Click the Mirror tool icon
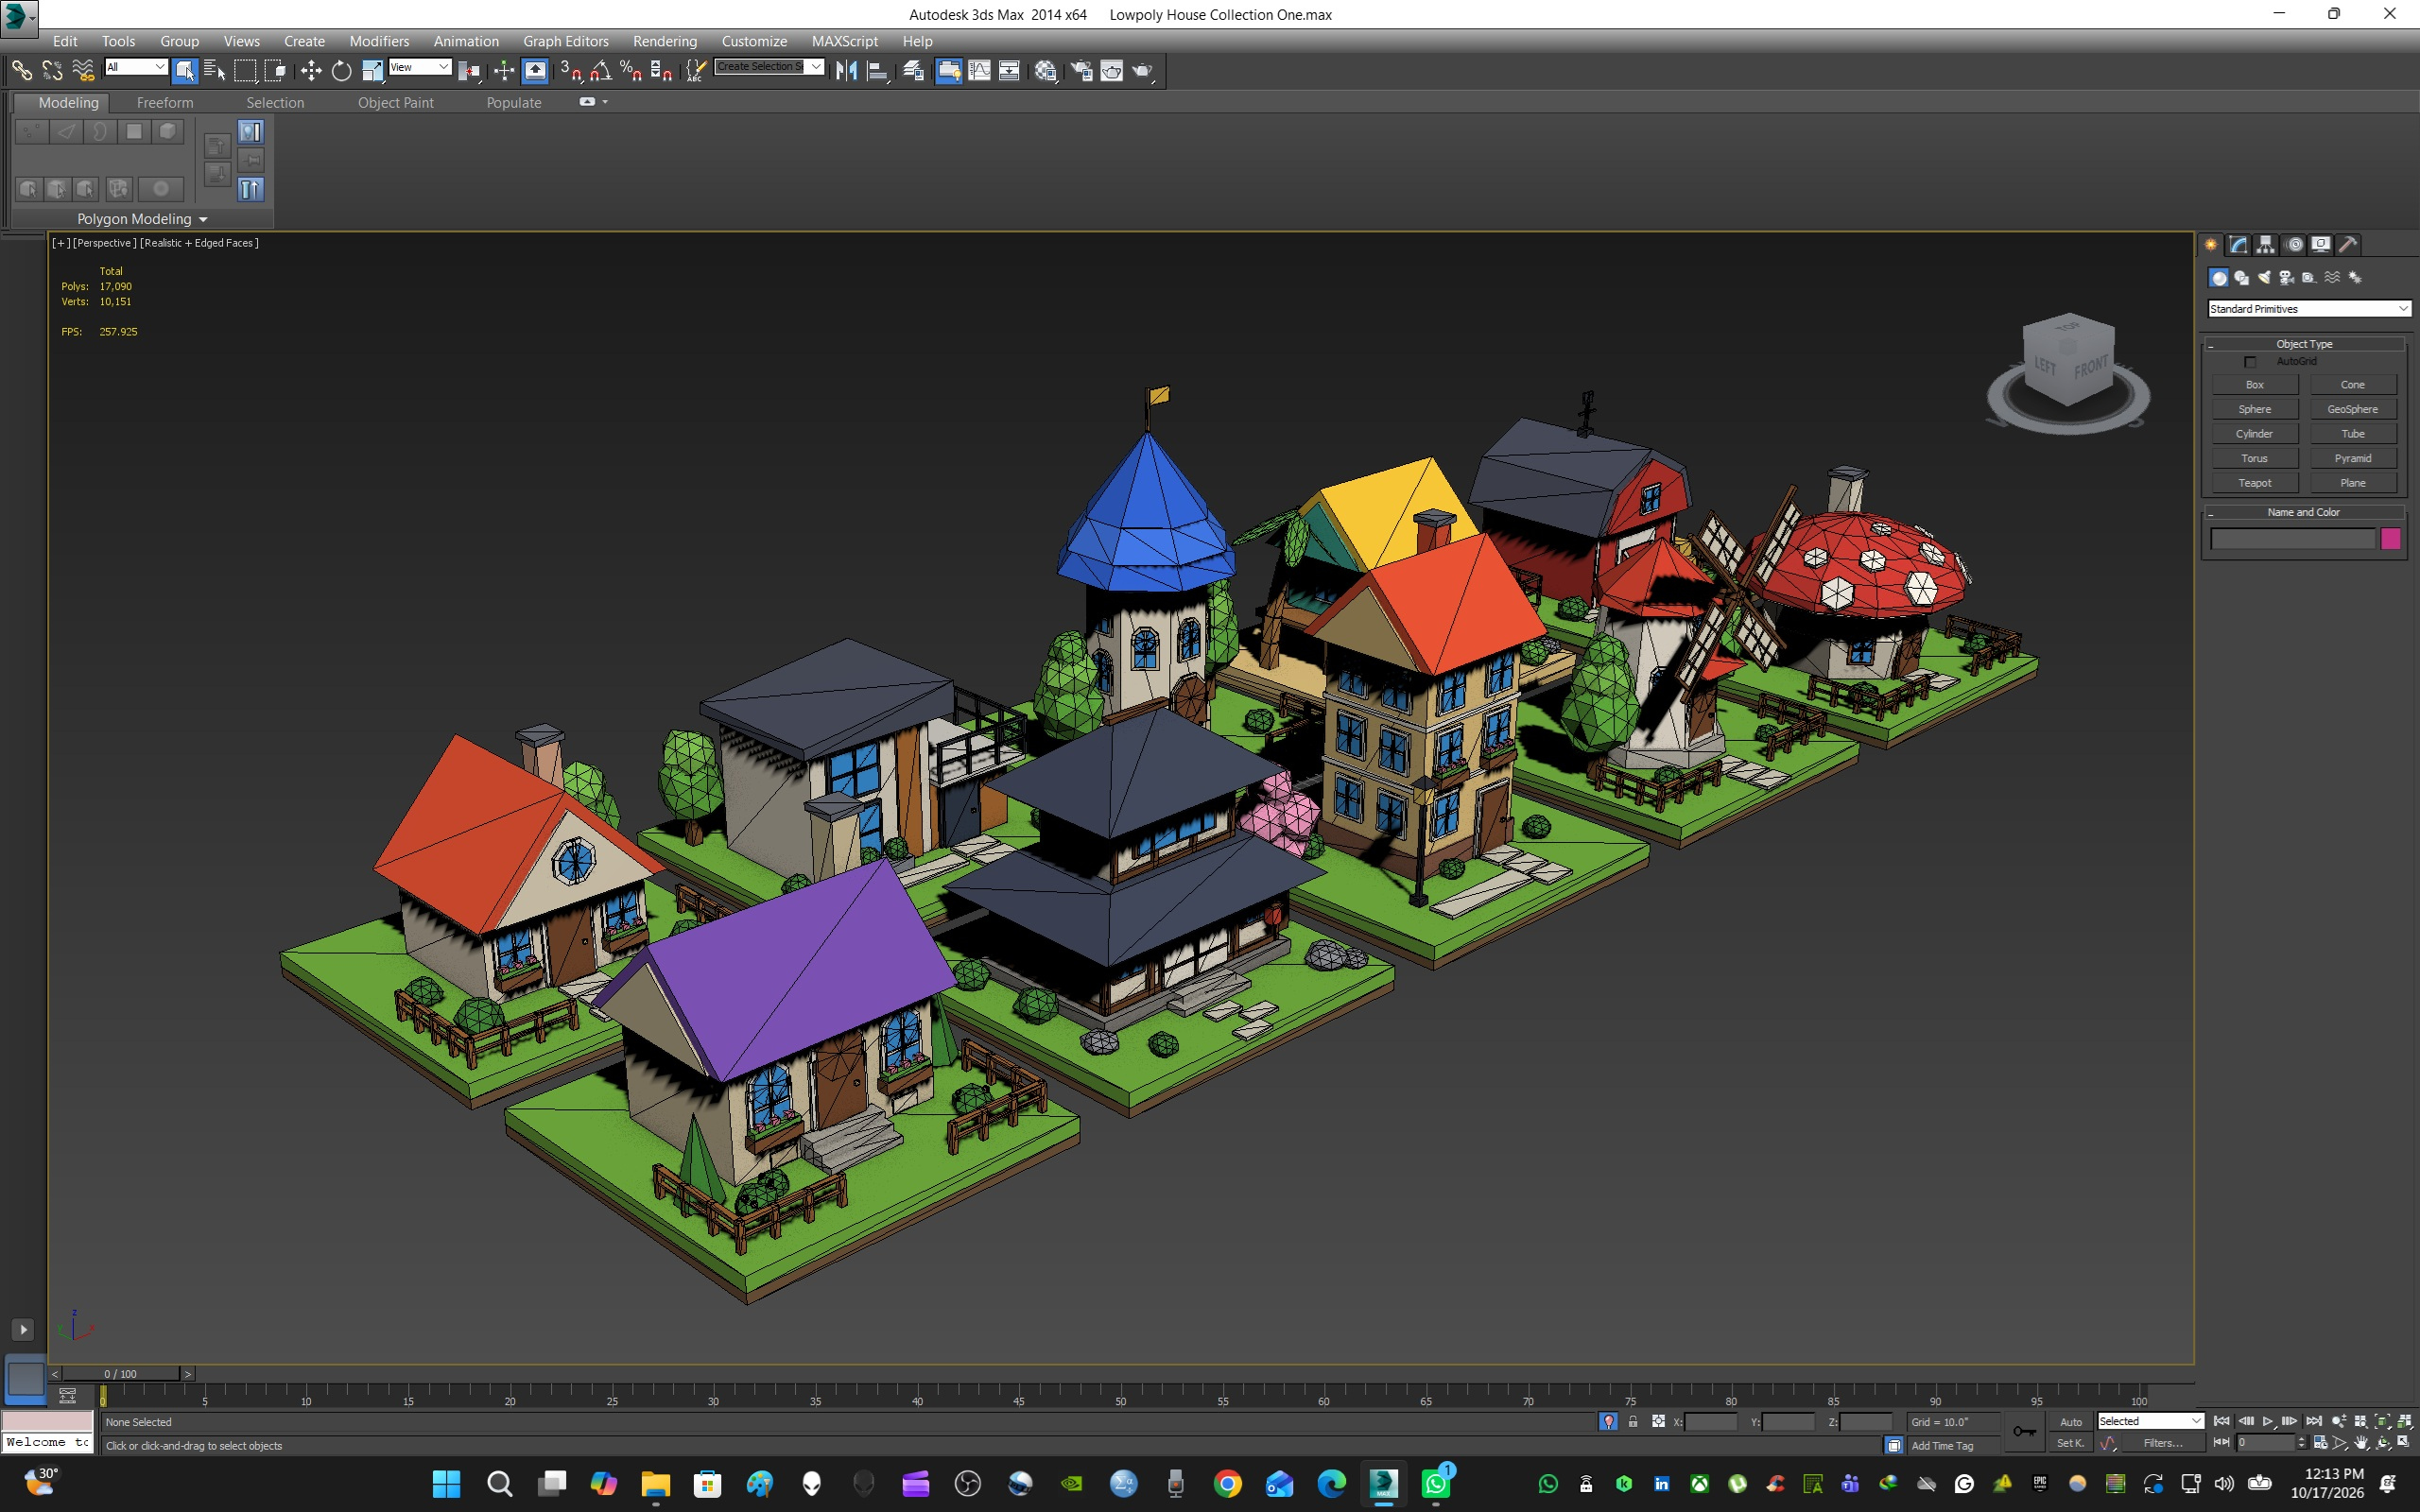 coord(846,70)
